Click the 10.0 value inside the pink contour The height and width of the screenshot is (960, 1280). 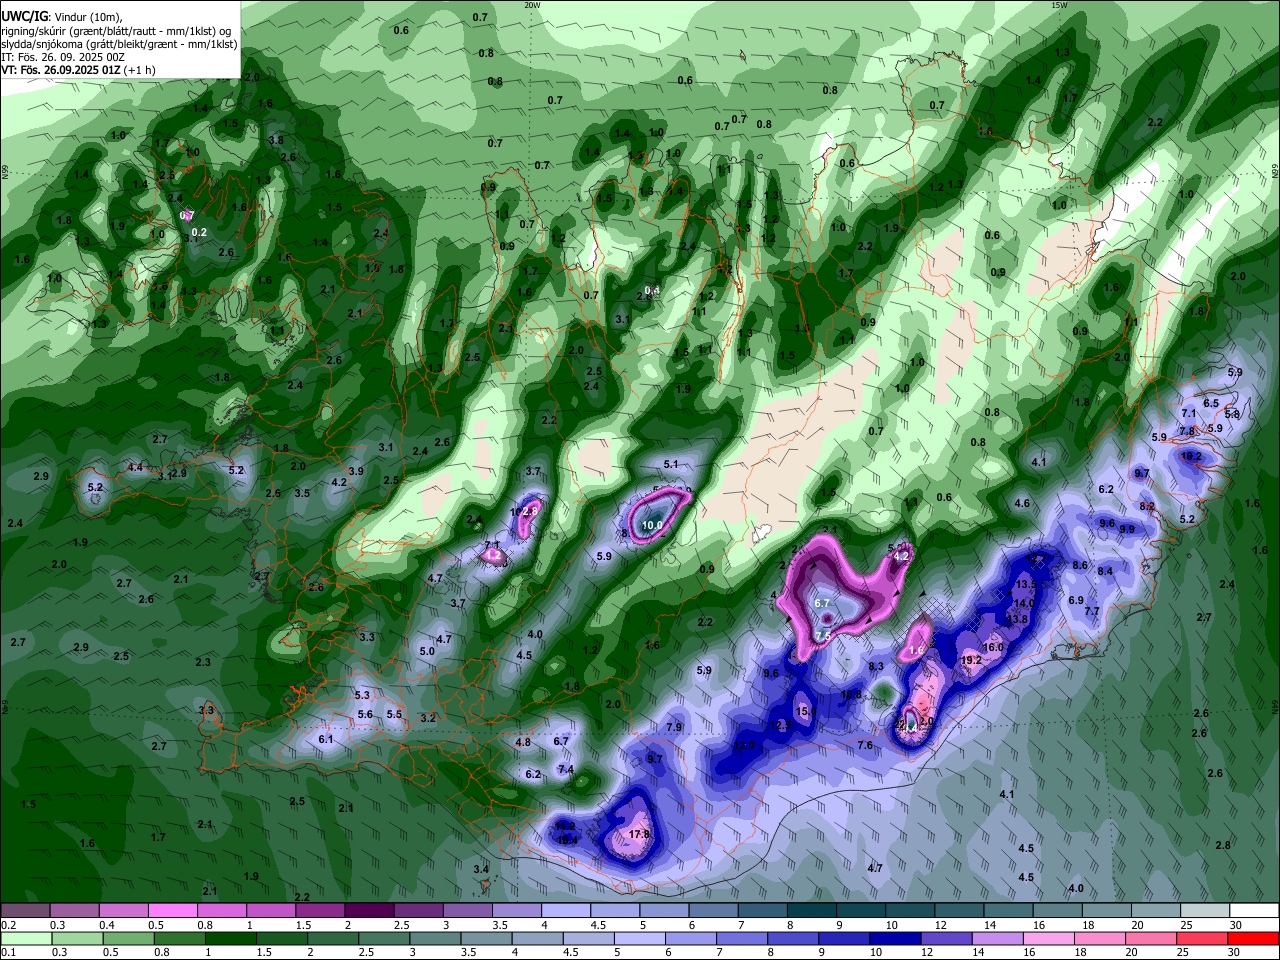point(652,525)
